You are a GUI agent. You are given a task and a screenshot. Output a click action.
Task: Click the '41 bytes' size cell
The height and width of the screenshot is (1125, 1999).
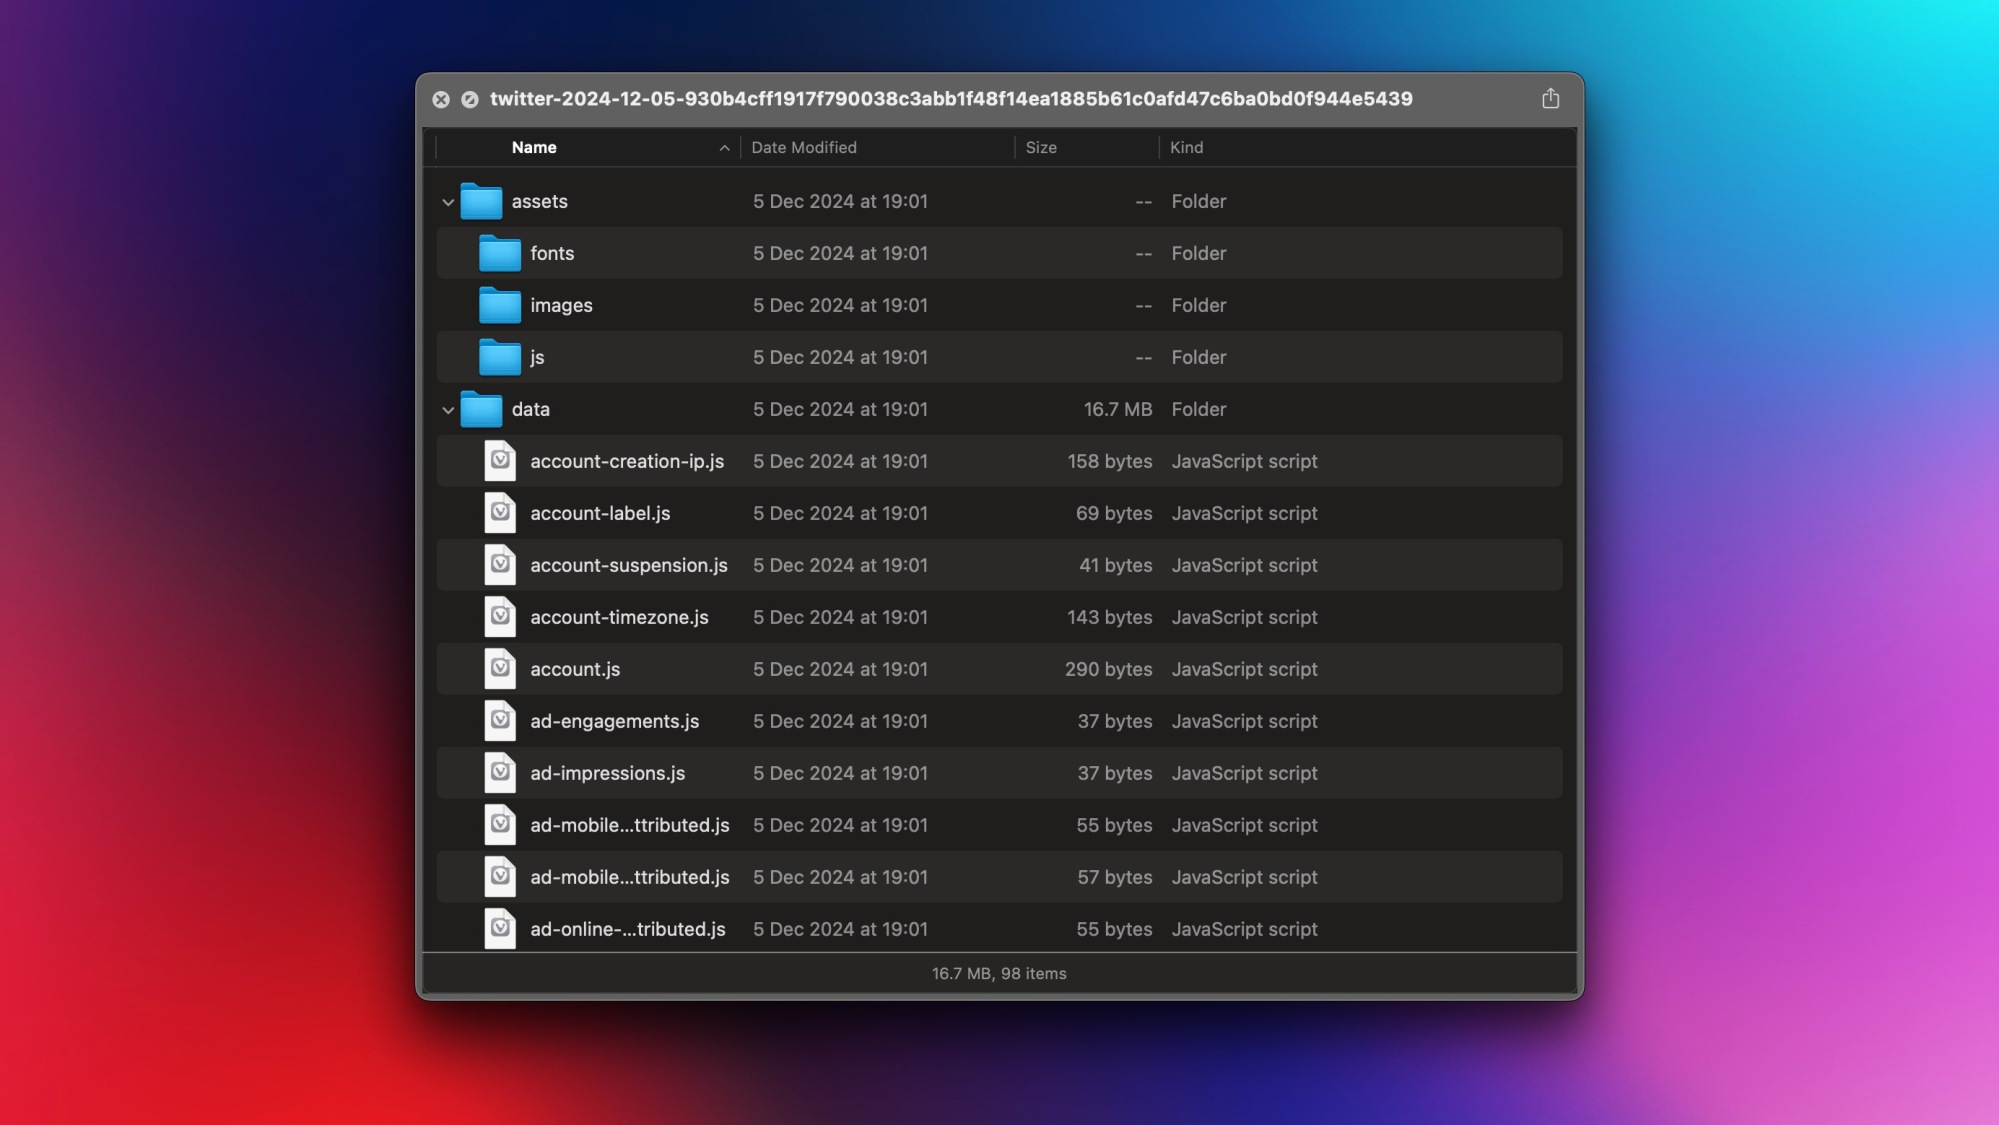tap(1115, 565)
